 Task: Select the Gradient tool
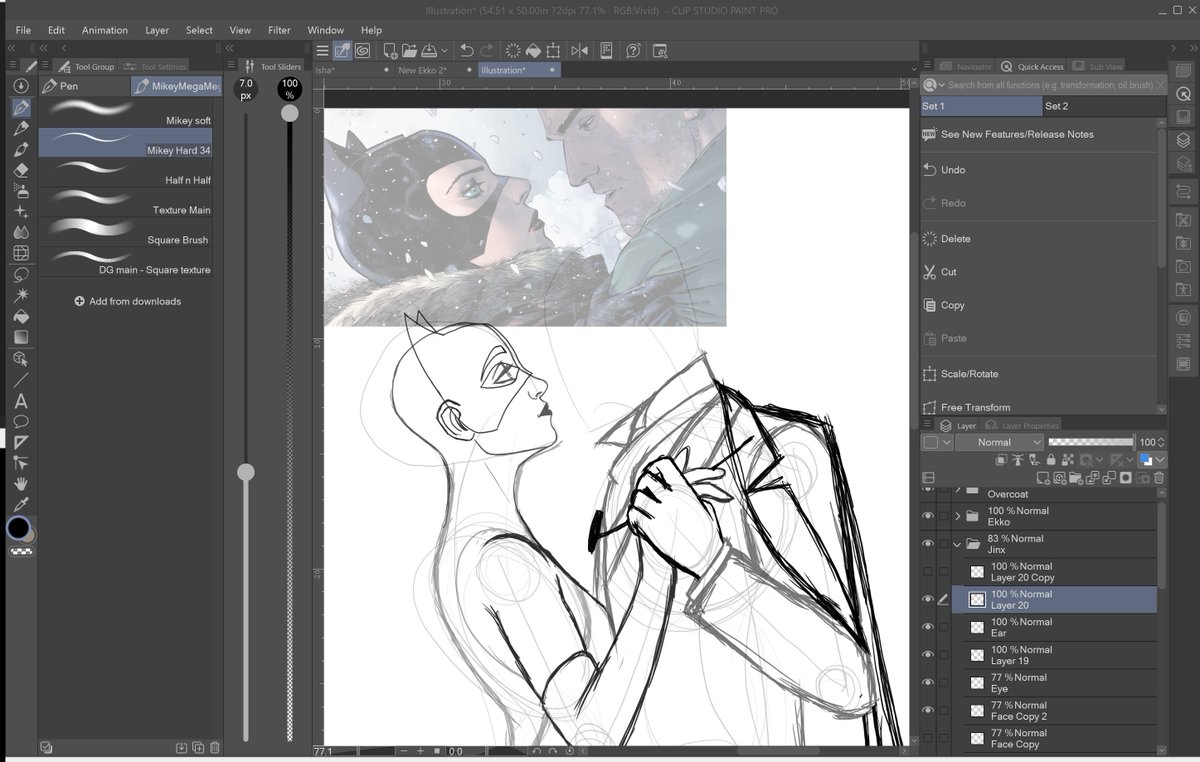pos(20,337)
